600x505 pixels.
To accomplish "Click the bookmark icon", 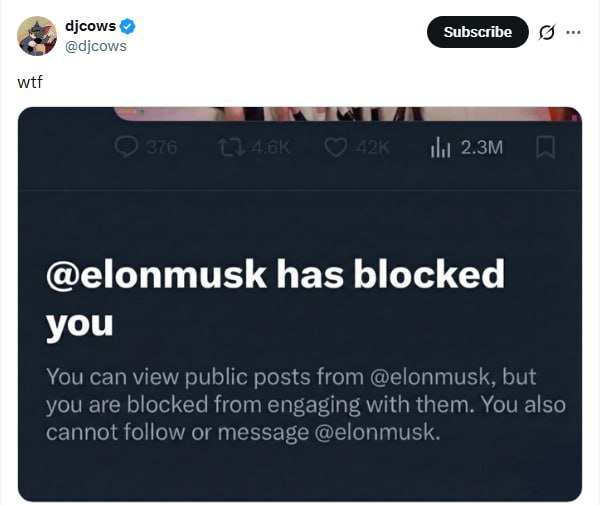I will tap(546, 147).
